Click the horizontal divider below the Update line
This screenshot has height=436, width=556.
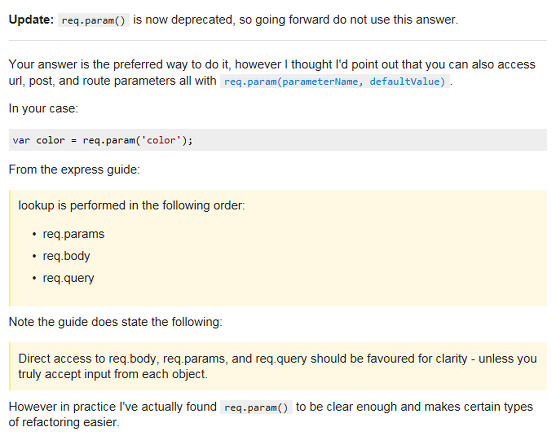278,40
